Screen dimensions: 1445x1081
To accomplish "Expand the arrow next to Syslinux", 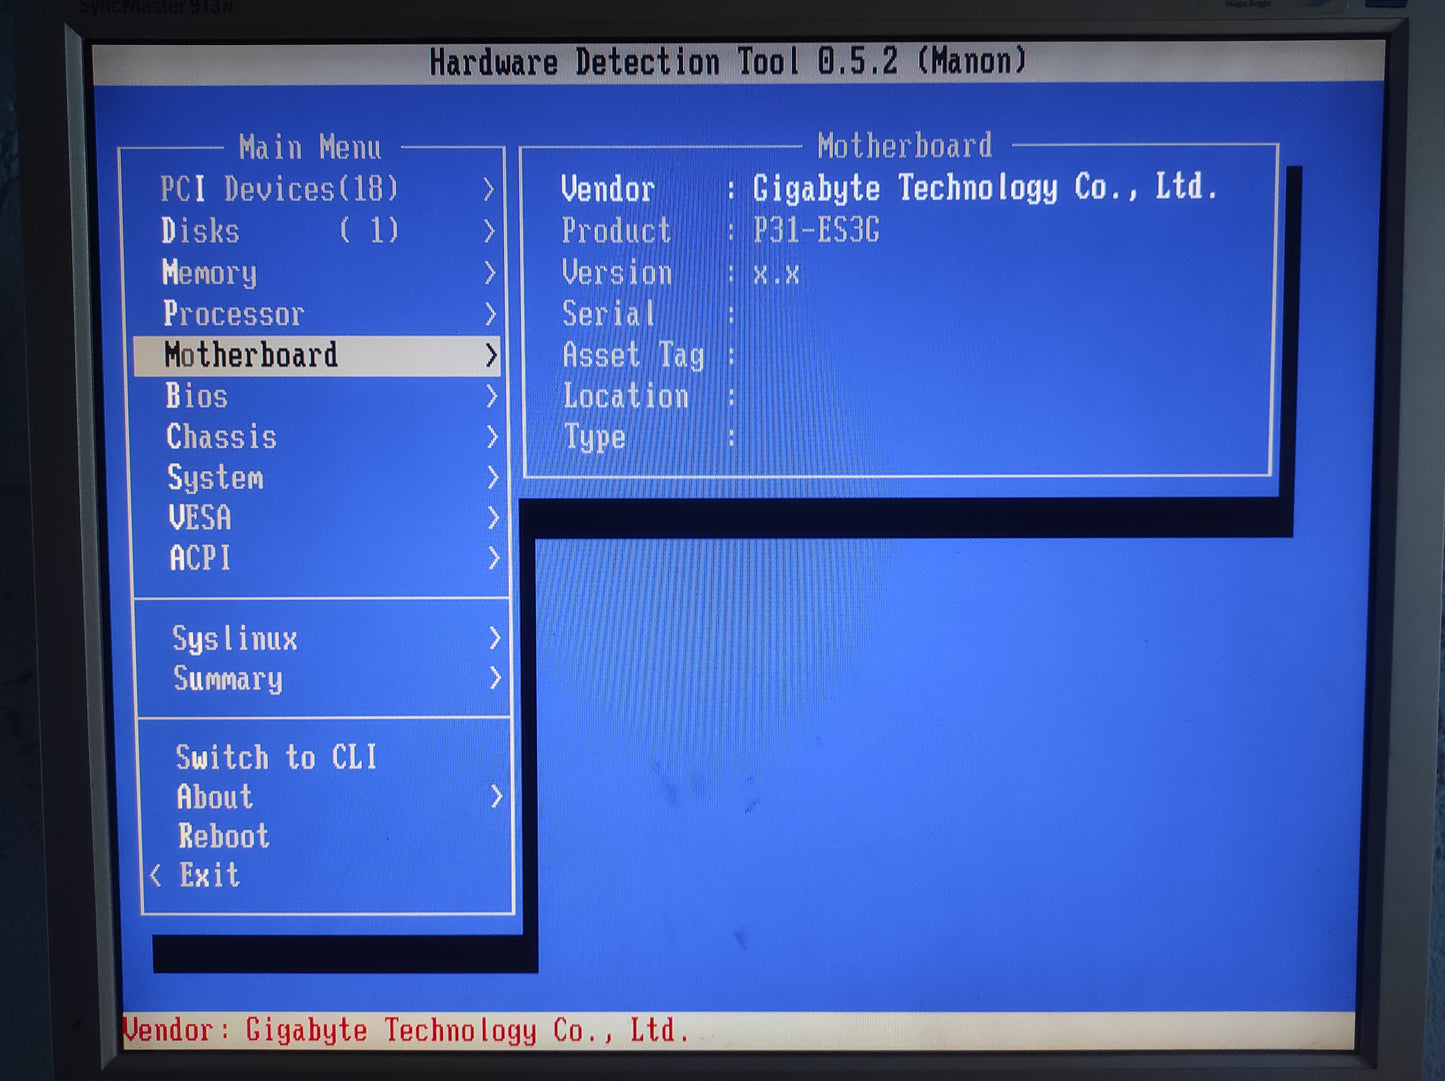I will pyautogui.click(x=494, y=638).
